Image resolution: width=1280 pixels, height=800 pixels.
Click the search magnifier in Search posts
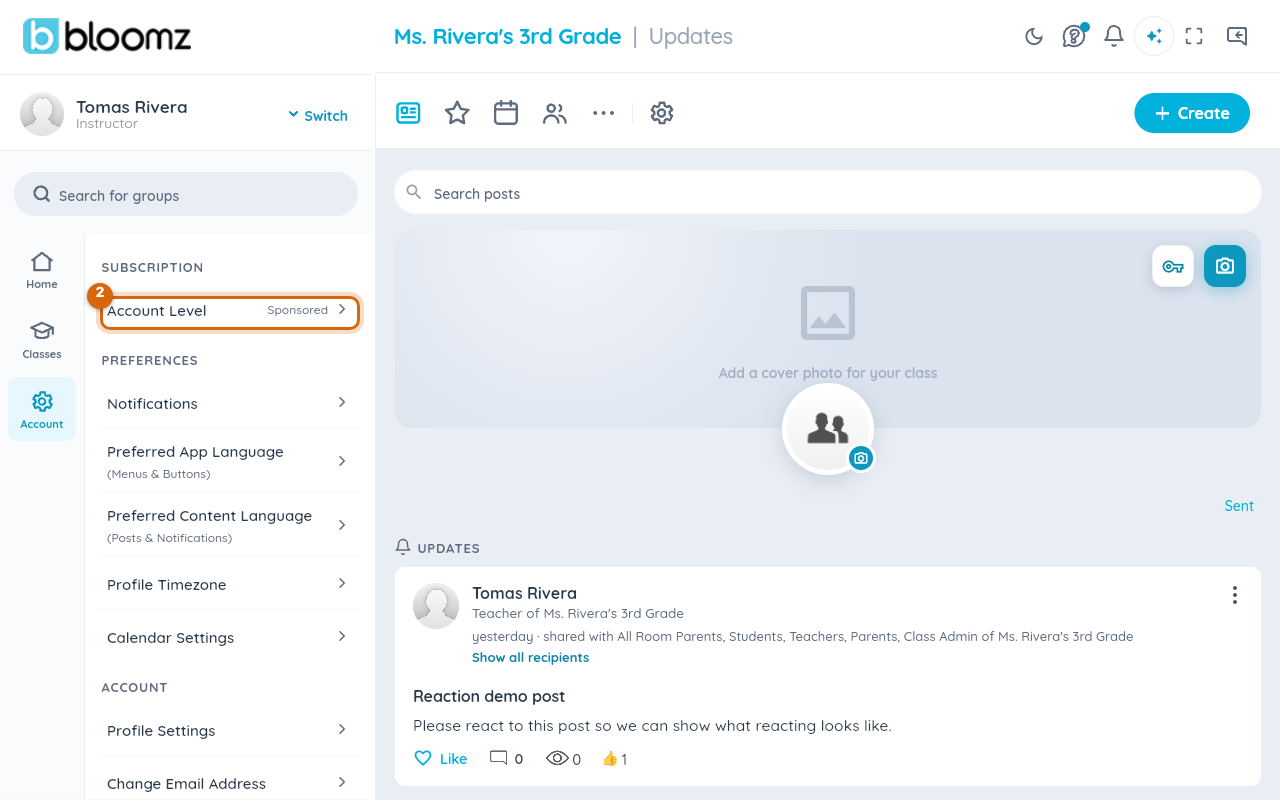414,192
